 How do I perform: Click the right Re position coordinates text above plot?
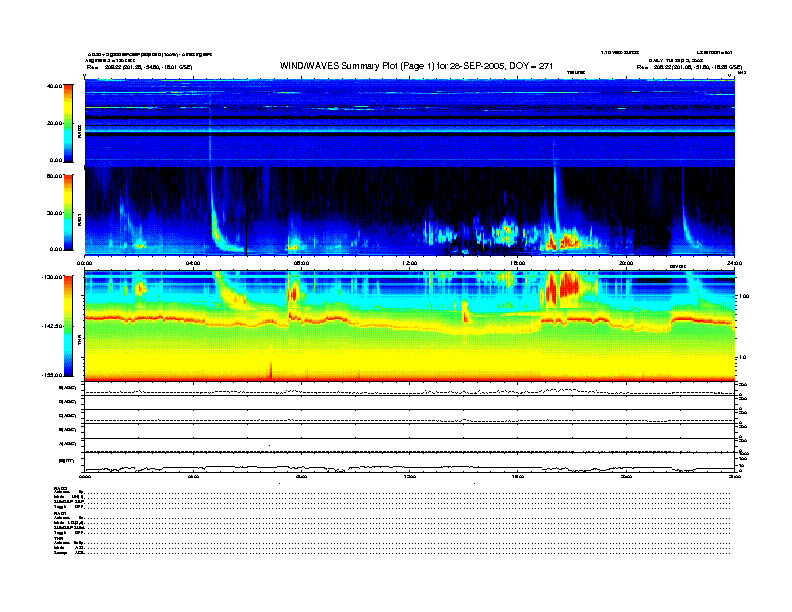(689, 67)
